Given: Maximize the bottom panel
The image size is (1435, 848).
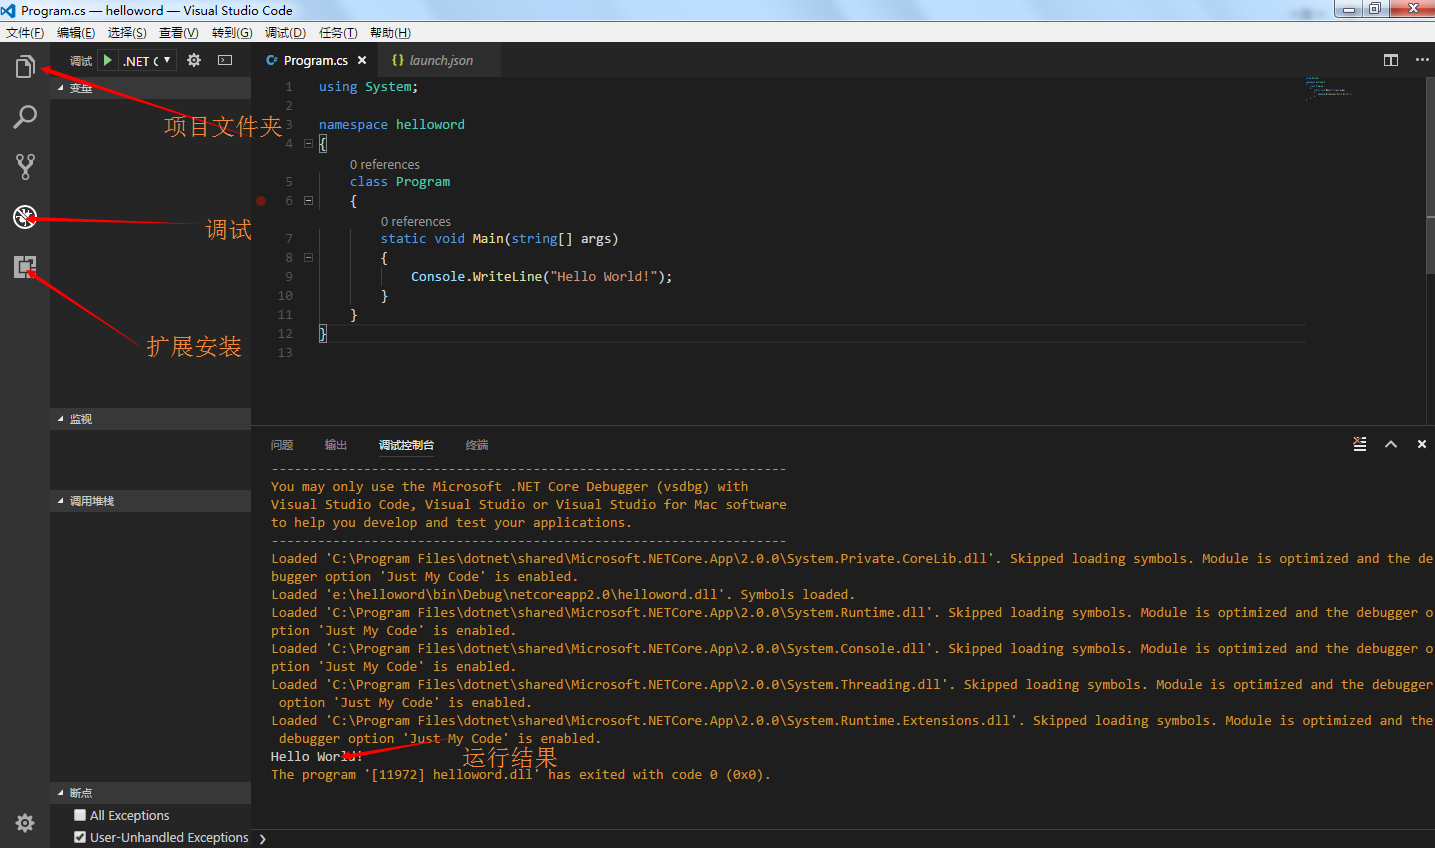Looking at the screenshot, I should pyautogui.click(x=1391, y=444).
